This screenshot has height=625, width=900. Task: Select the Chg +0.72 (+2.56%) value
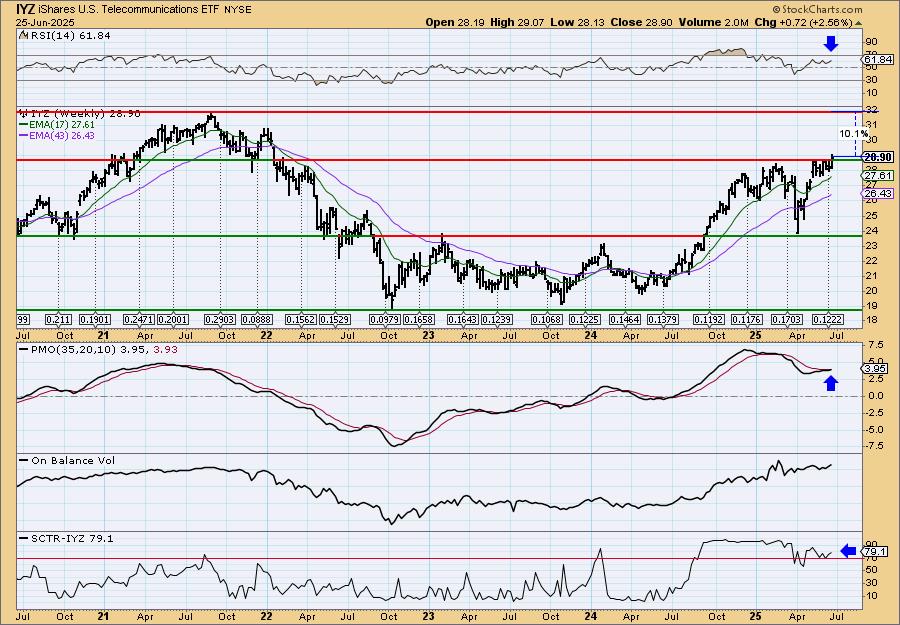[x=804, y=22]
